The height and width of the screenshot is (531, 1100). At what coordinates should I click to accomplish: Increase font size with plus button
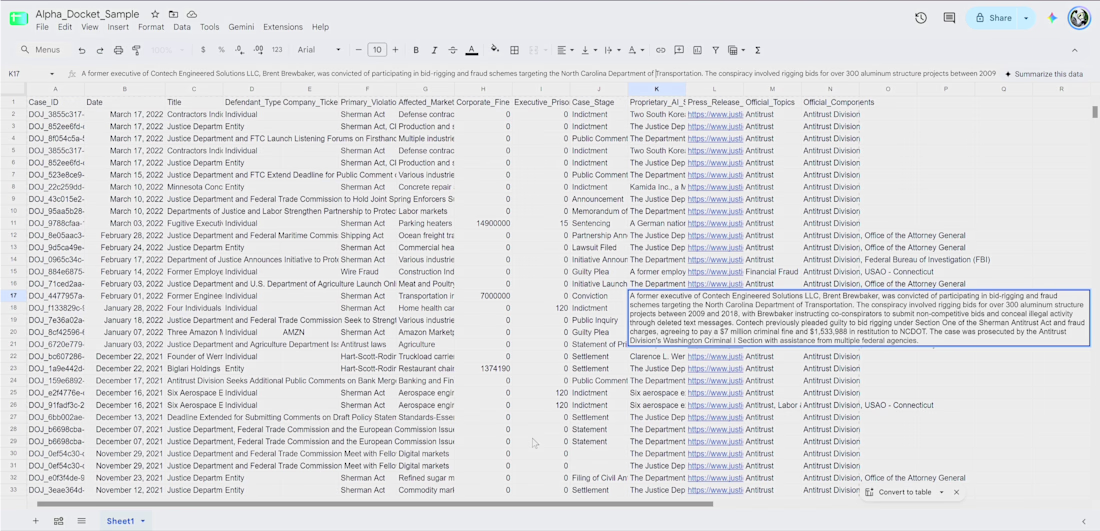pos(396,50)
